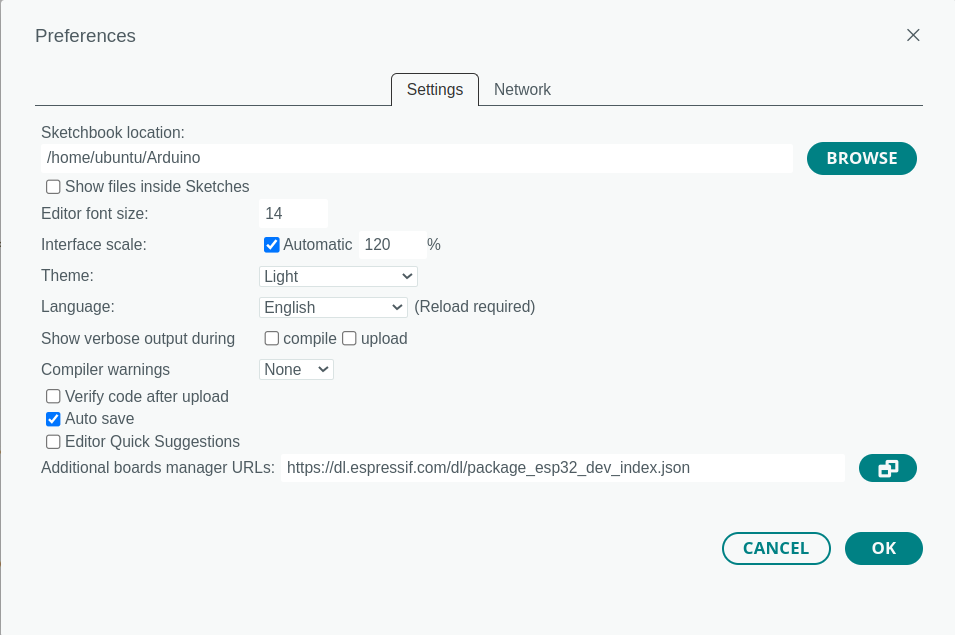955x635 pixels.
Task: Close the Preferences dialog with X
Action: tap(913, 35)
